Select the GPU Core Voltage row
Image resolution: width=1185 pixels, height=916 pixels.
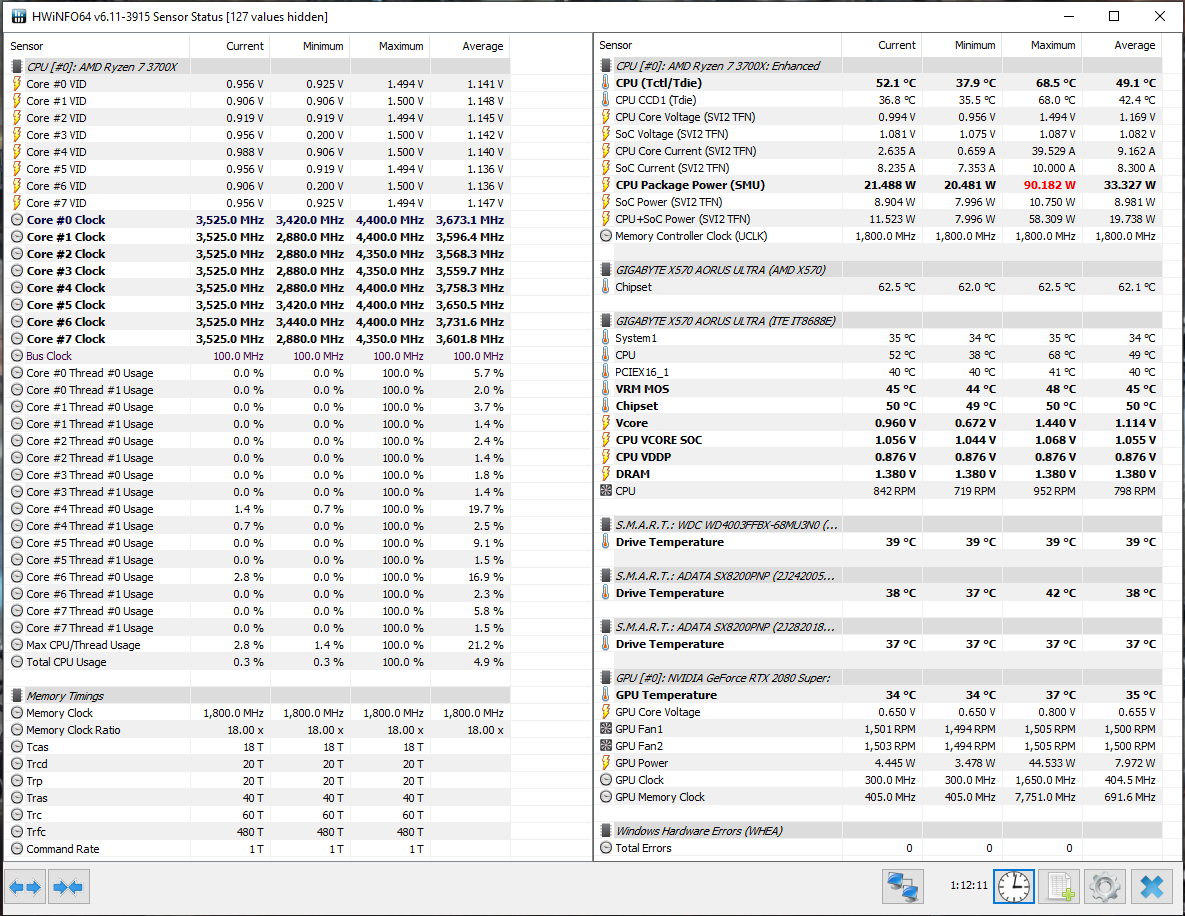tap(879, 712)
